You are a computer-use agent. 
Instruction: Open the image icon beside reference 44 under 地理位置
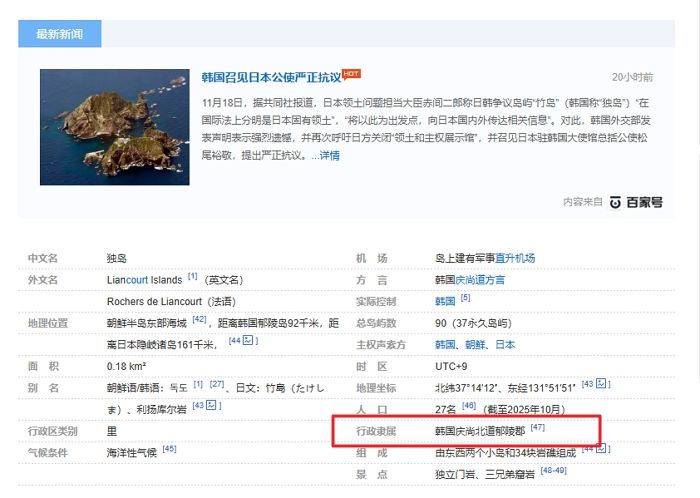[x=249, y=341]
